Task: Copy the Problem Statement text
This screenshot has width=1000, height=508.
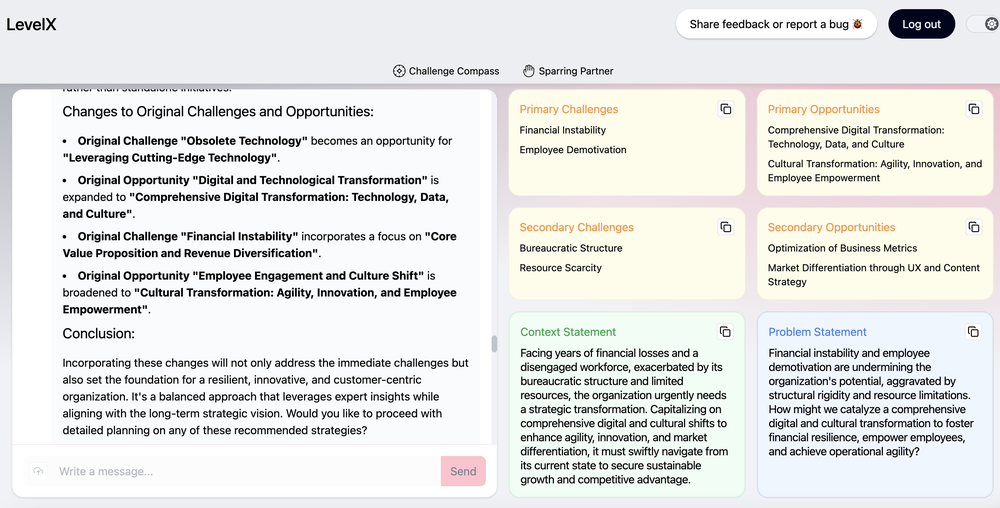Action: tap(973, 332)
